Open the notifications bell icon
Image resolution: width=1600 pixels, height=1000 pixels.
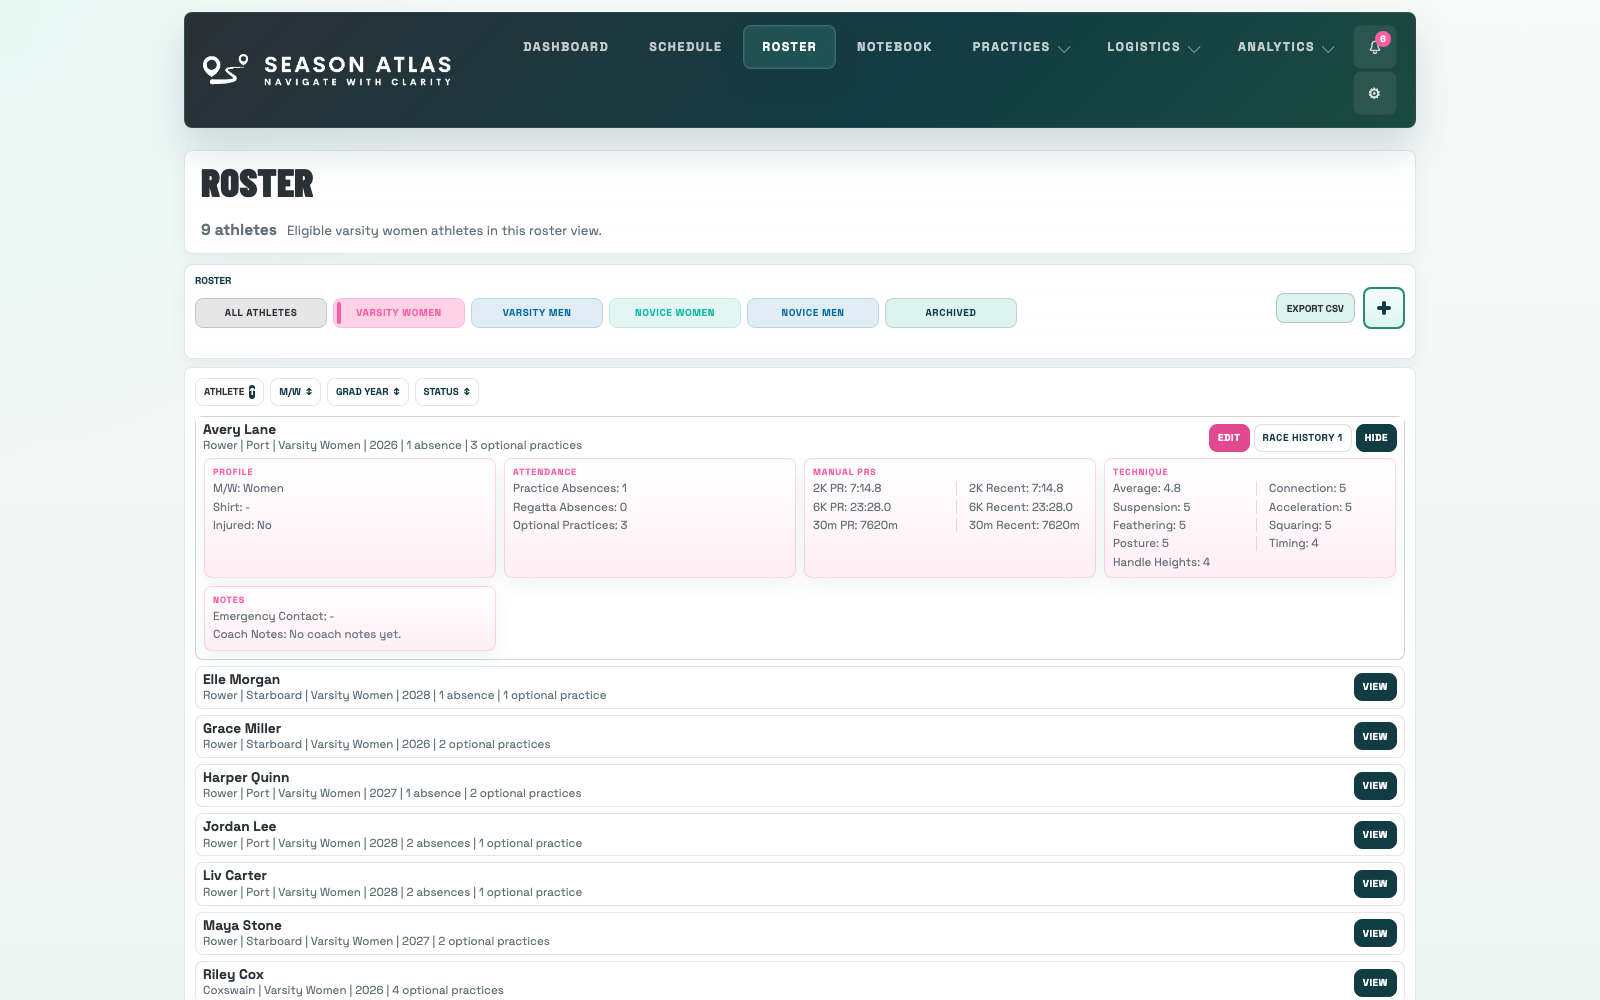coord(1375,47)
